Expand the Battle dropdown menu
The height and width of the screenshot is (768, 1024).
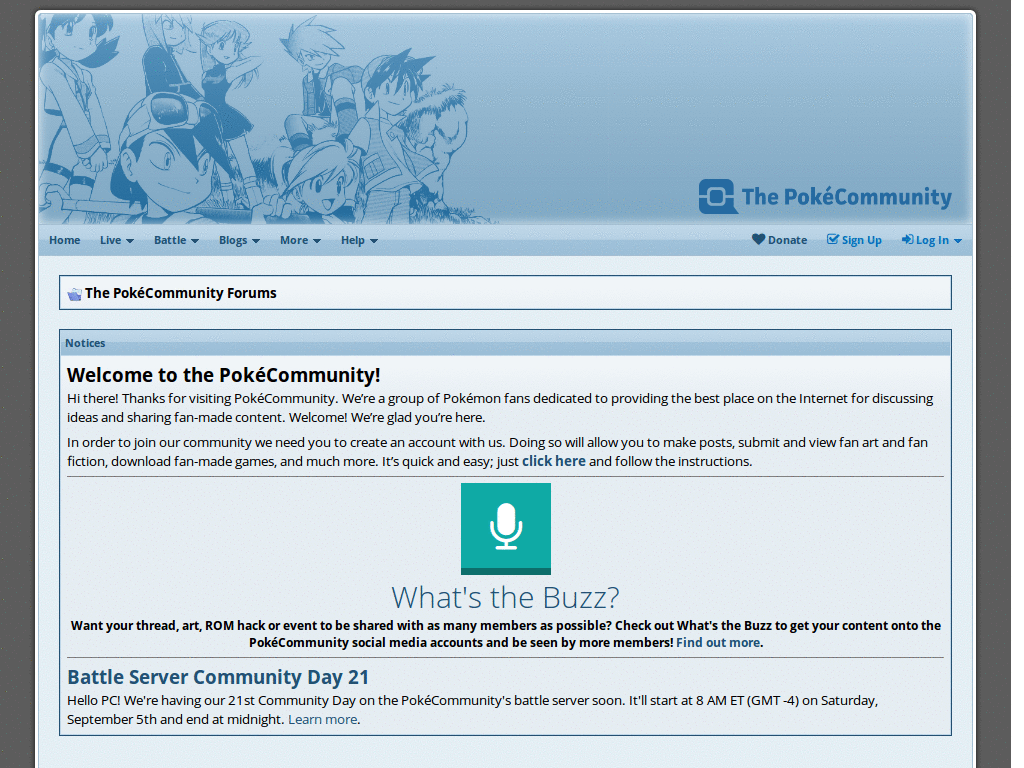click(176, 240)
